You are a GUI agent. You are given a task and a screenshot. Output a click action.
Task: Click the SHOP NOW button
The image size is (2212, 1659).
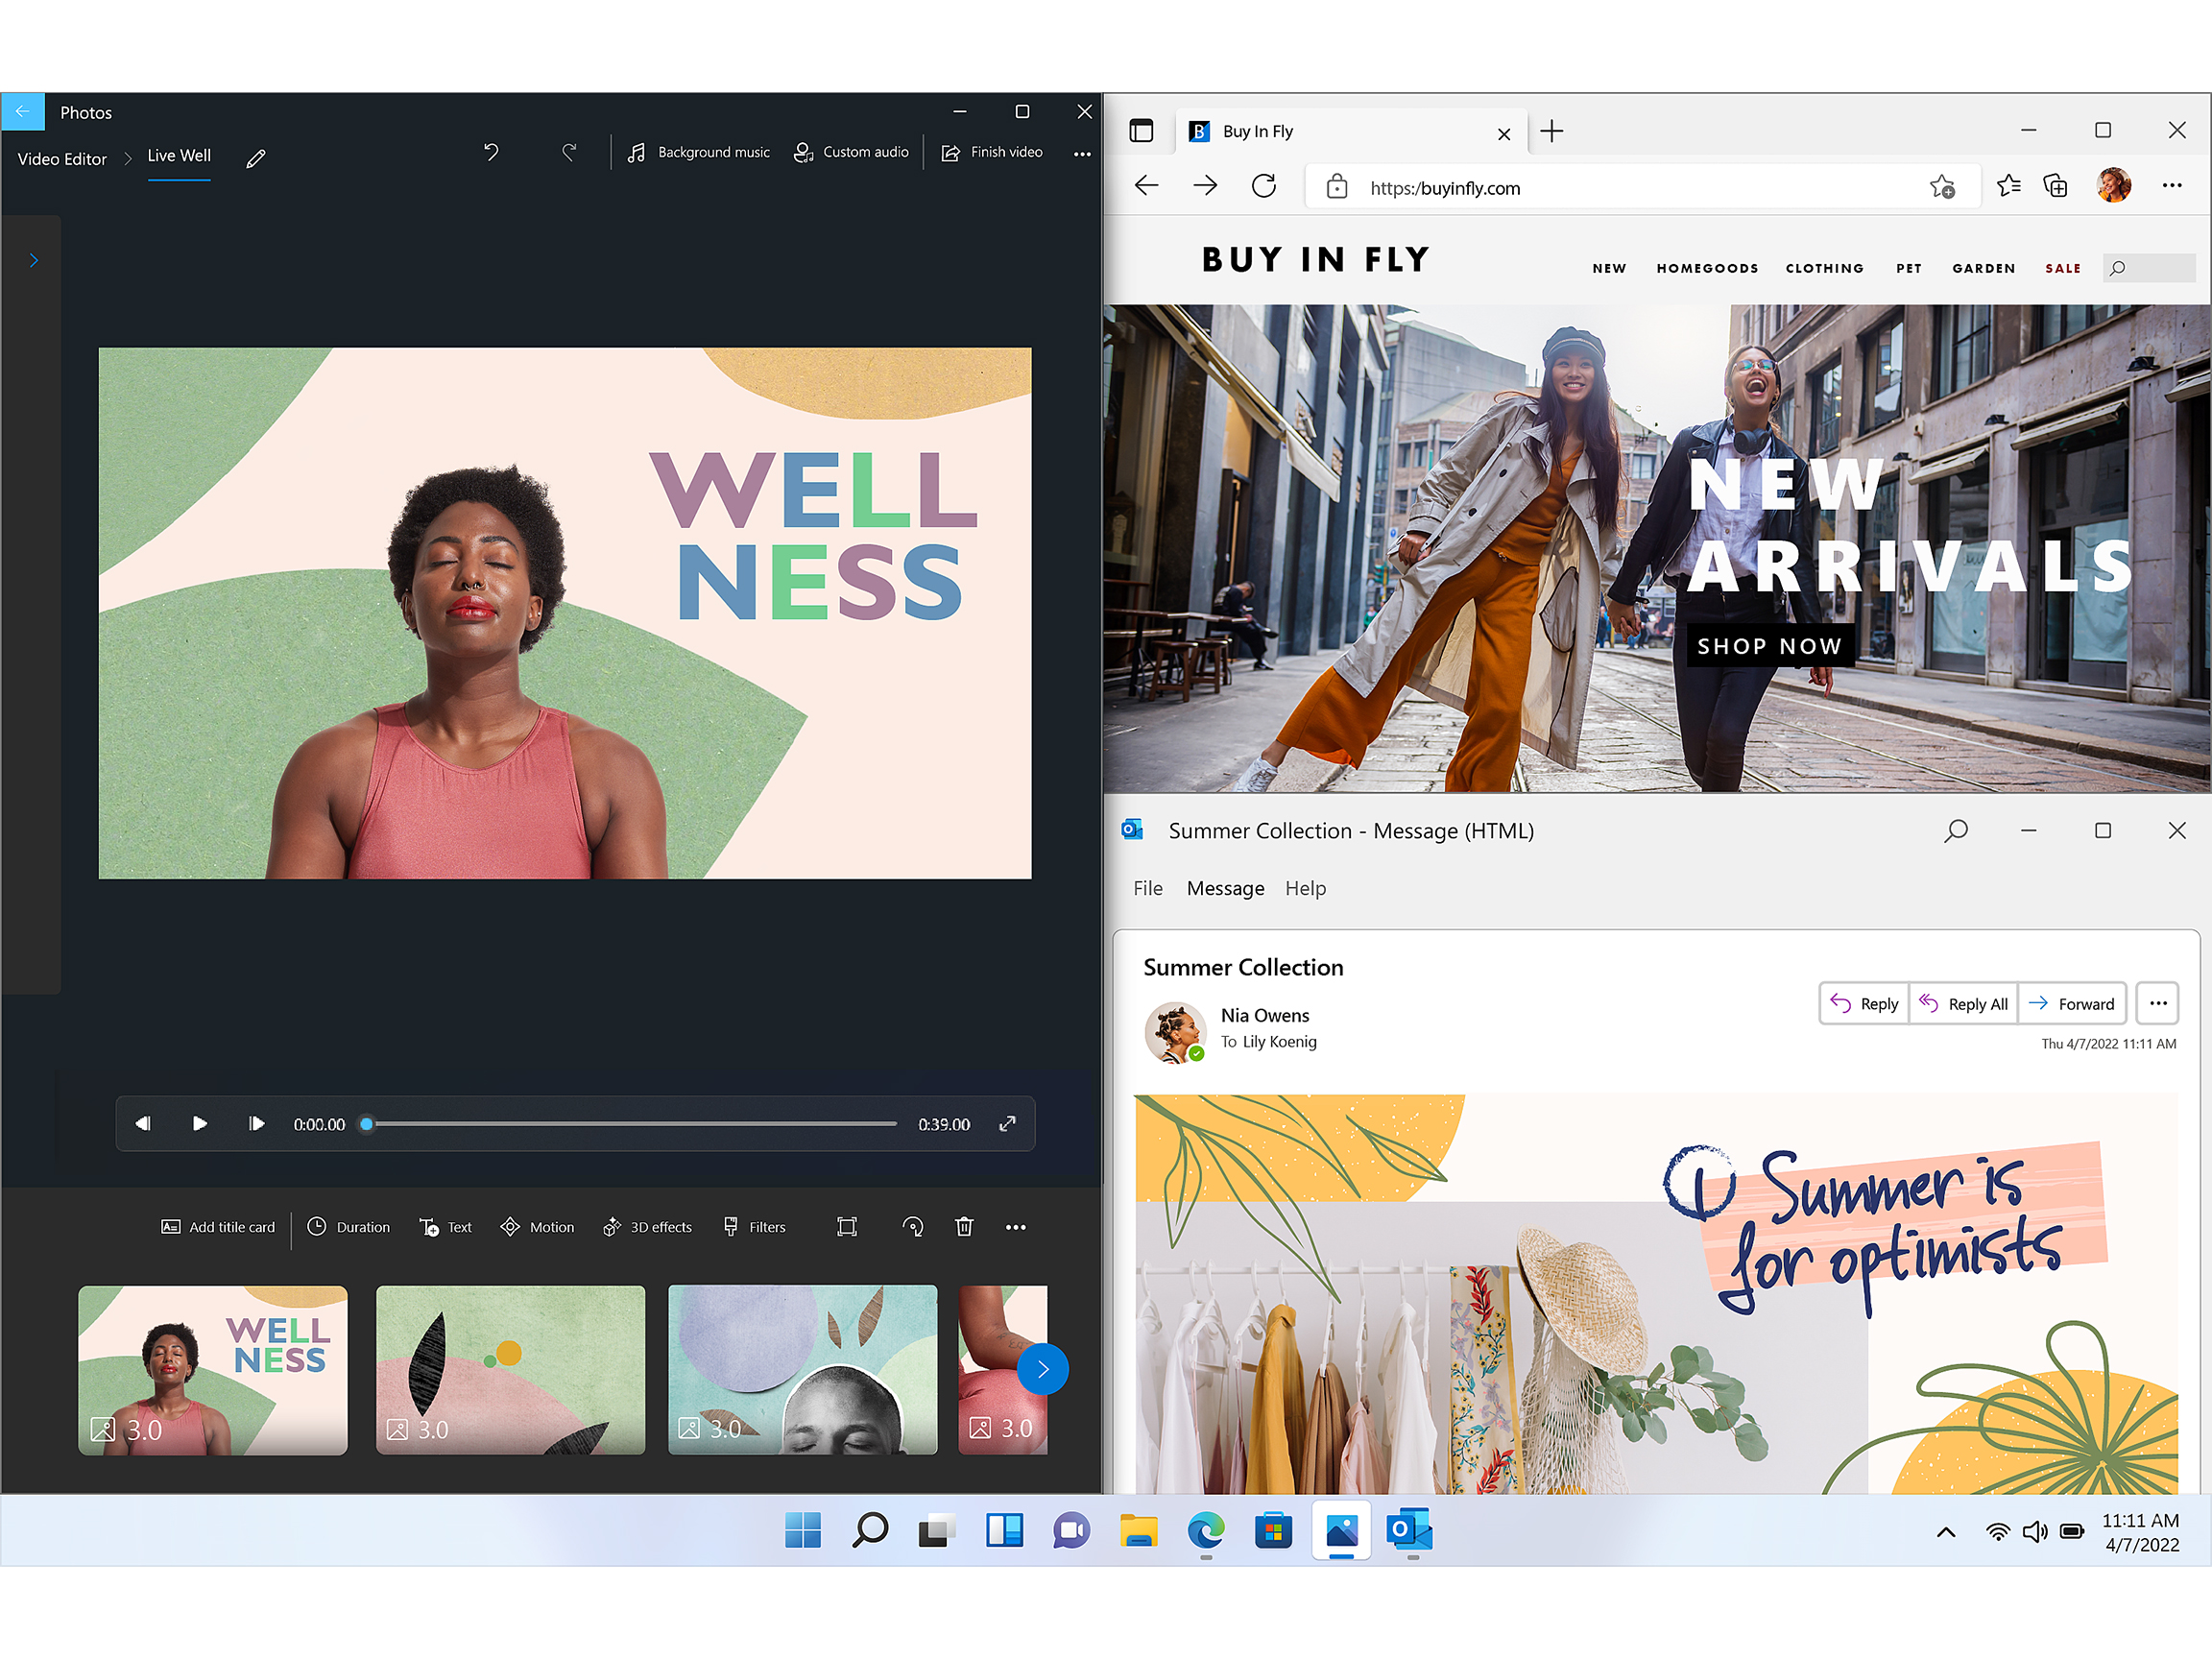[1769, 646]
